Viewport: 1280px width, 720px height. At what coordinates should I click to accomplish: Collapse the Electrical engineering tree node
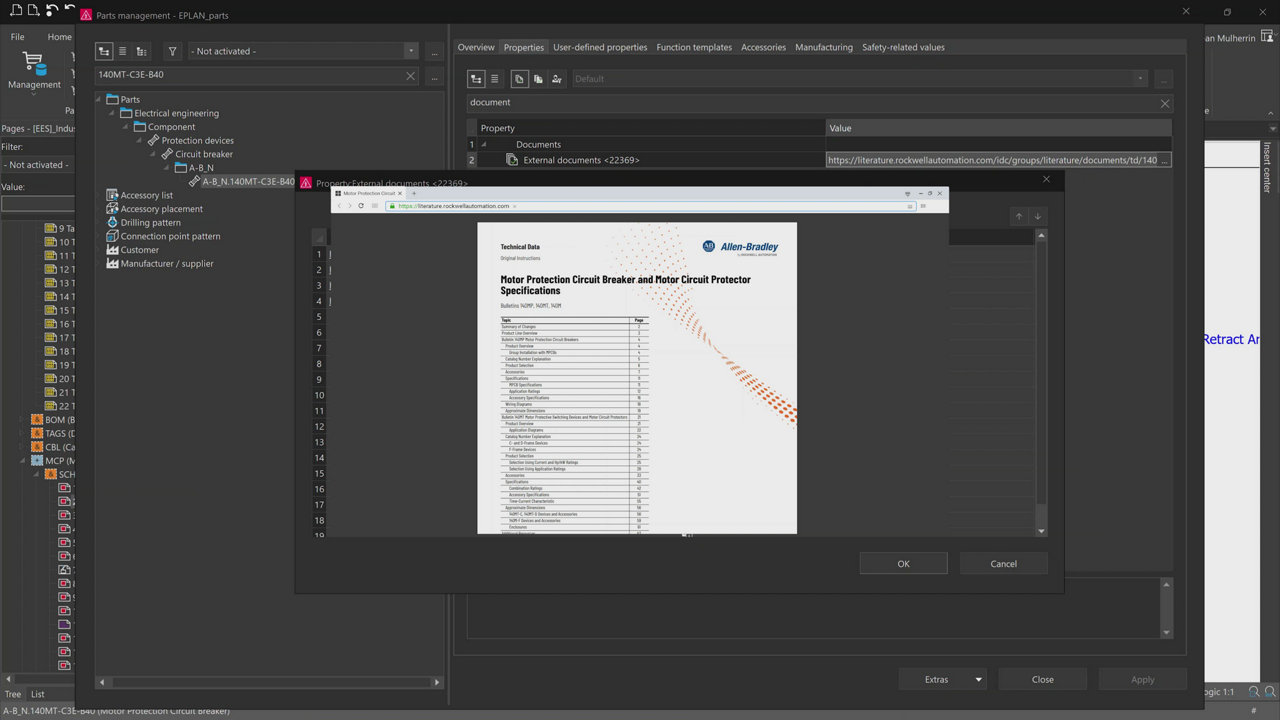(112, 113)
